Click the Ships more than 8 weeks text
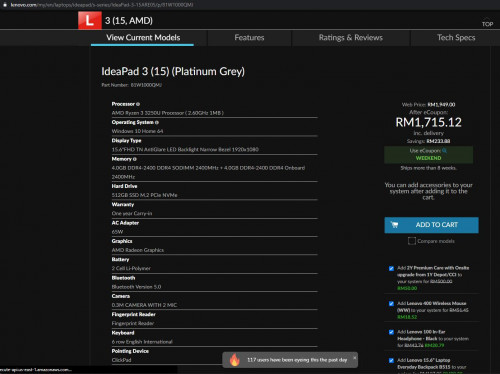Image resolution: width=500 pixels, height=374 pixels. coord(428,168)
